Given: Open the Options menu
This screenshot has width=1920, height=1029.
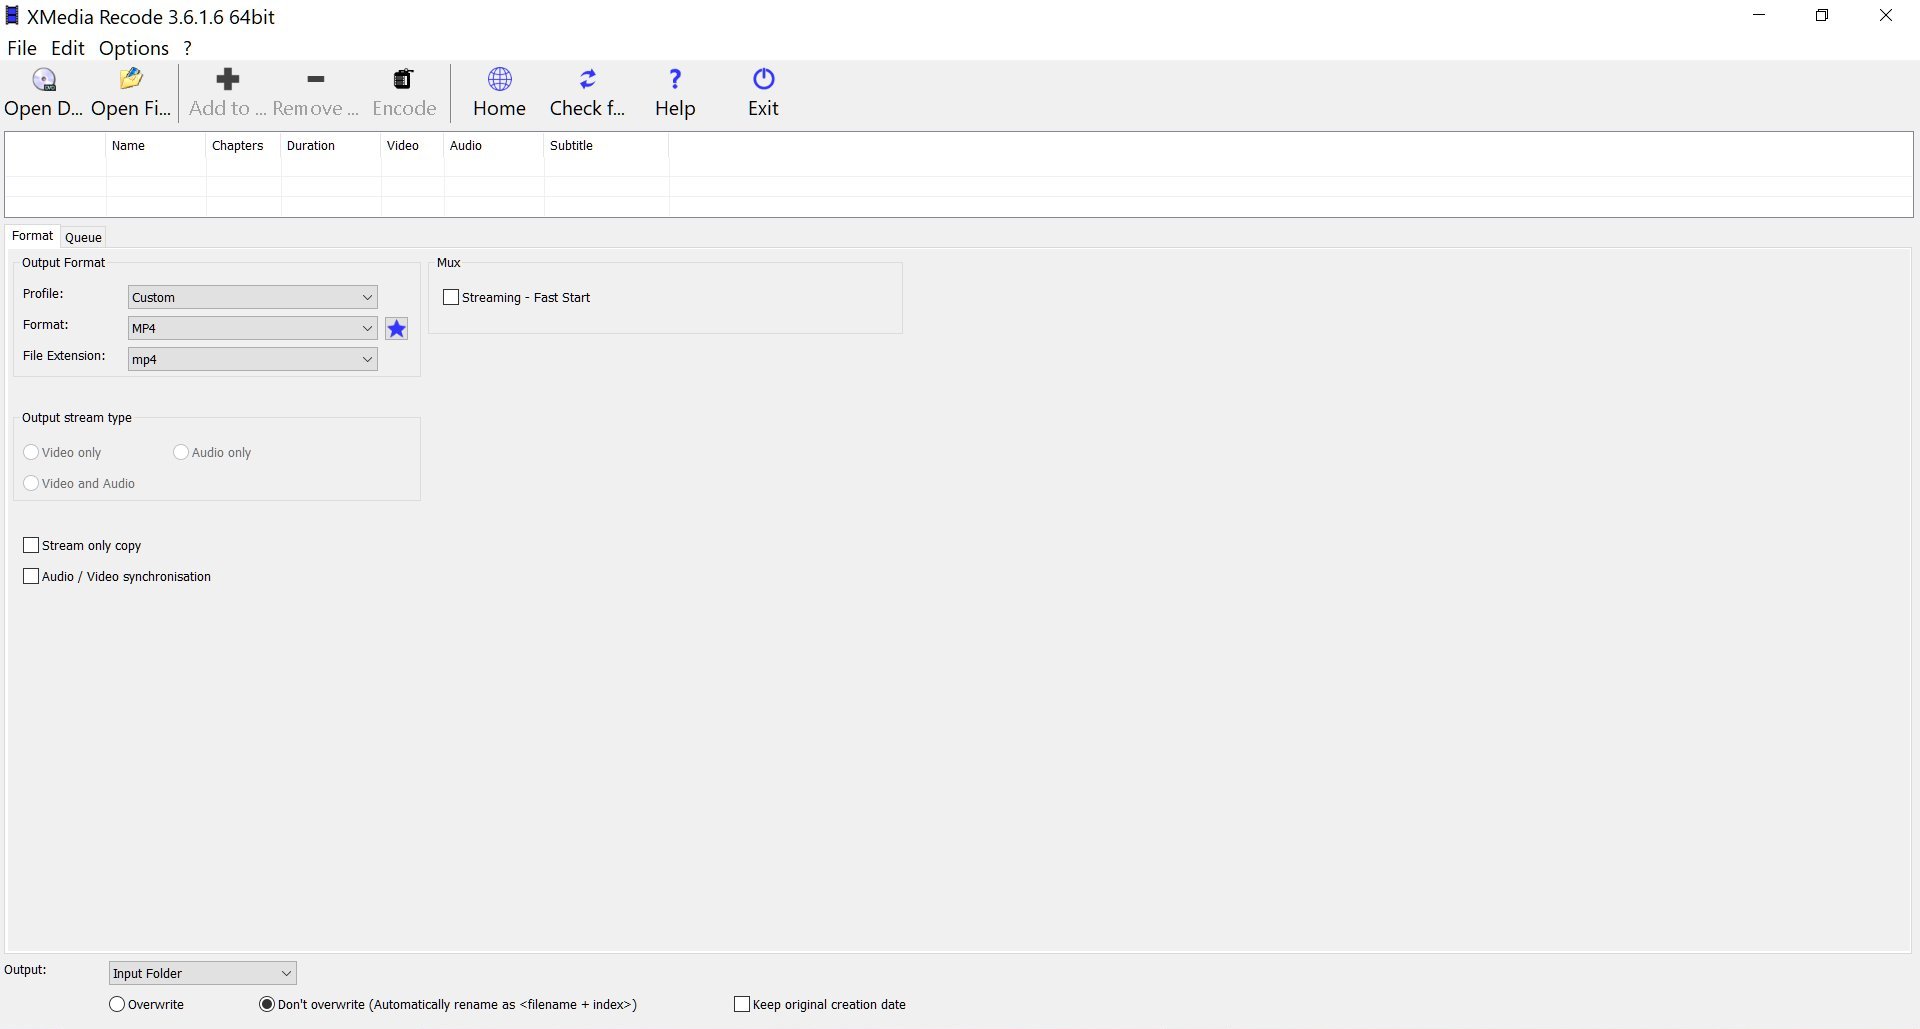Looking at the screenshot, I should (134, 48).
